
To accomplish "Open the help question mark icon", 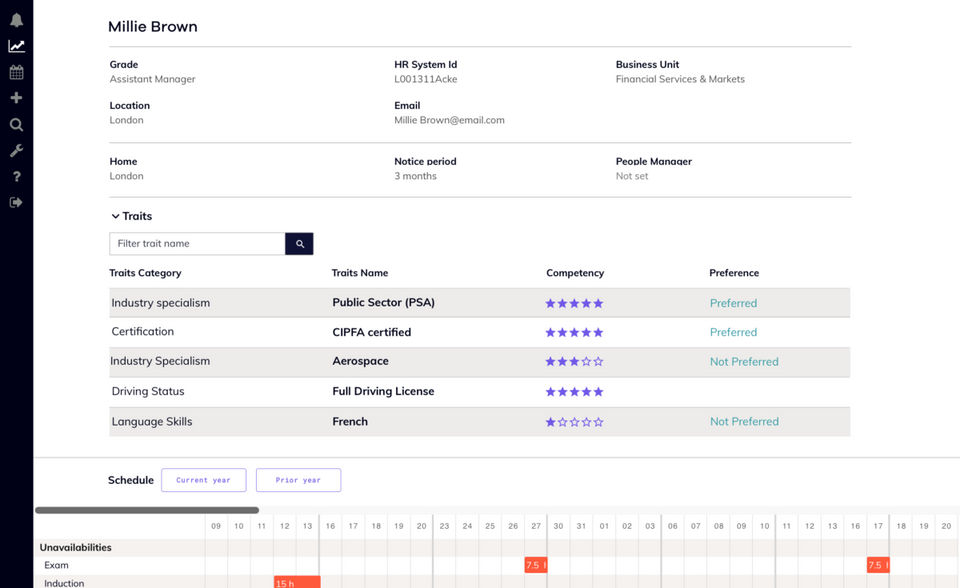I will coord(16,177).
